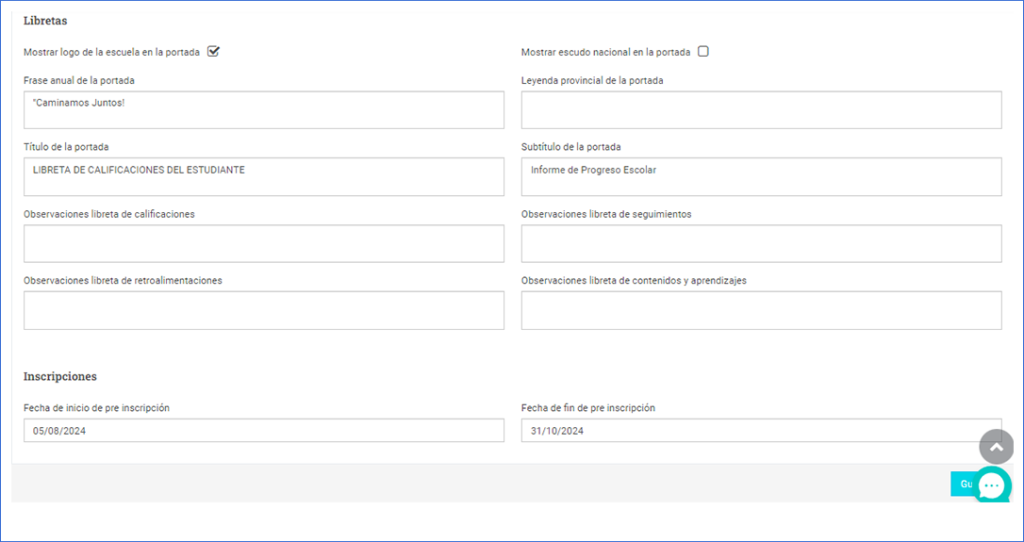The image size is (1024, 542).
Task: Enable Mostrar escudo nacional en la portada
Action: tap(703, 52)
